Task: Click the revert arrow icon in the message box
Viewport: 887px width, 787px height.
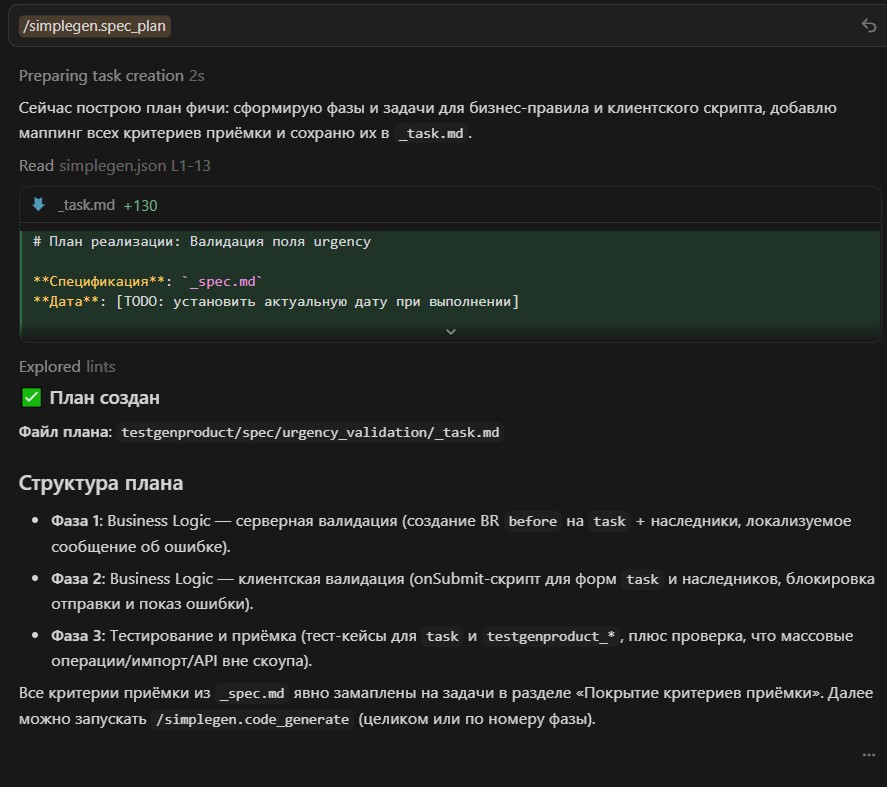Action: click(x=868, y=26)
